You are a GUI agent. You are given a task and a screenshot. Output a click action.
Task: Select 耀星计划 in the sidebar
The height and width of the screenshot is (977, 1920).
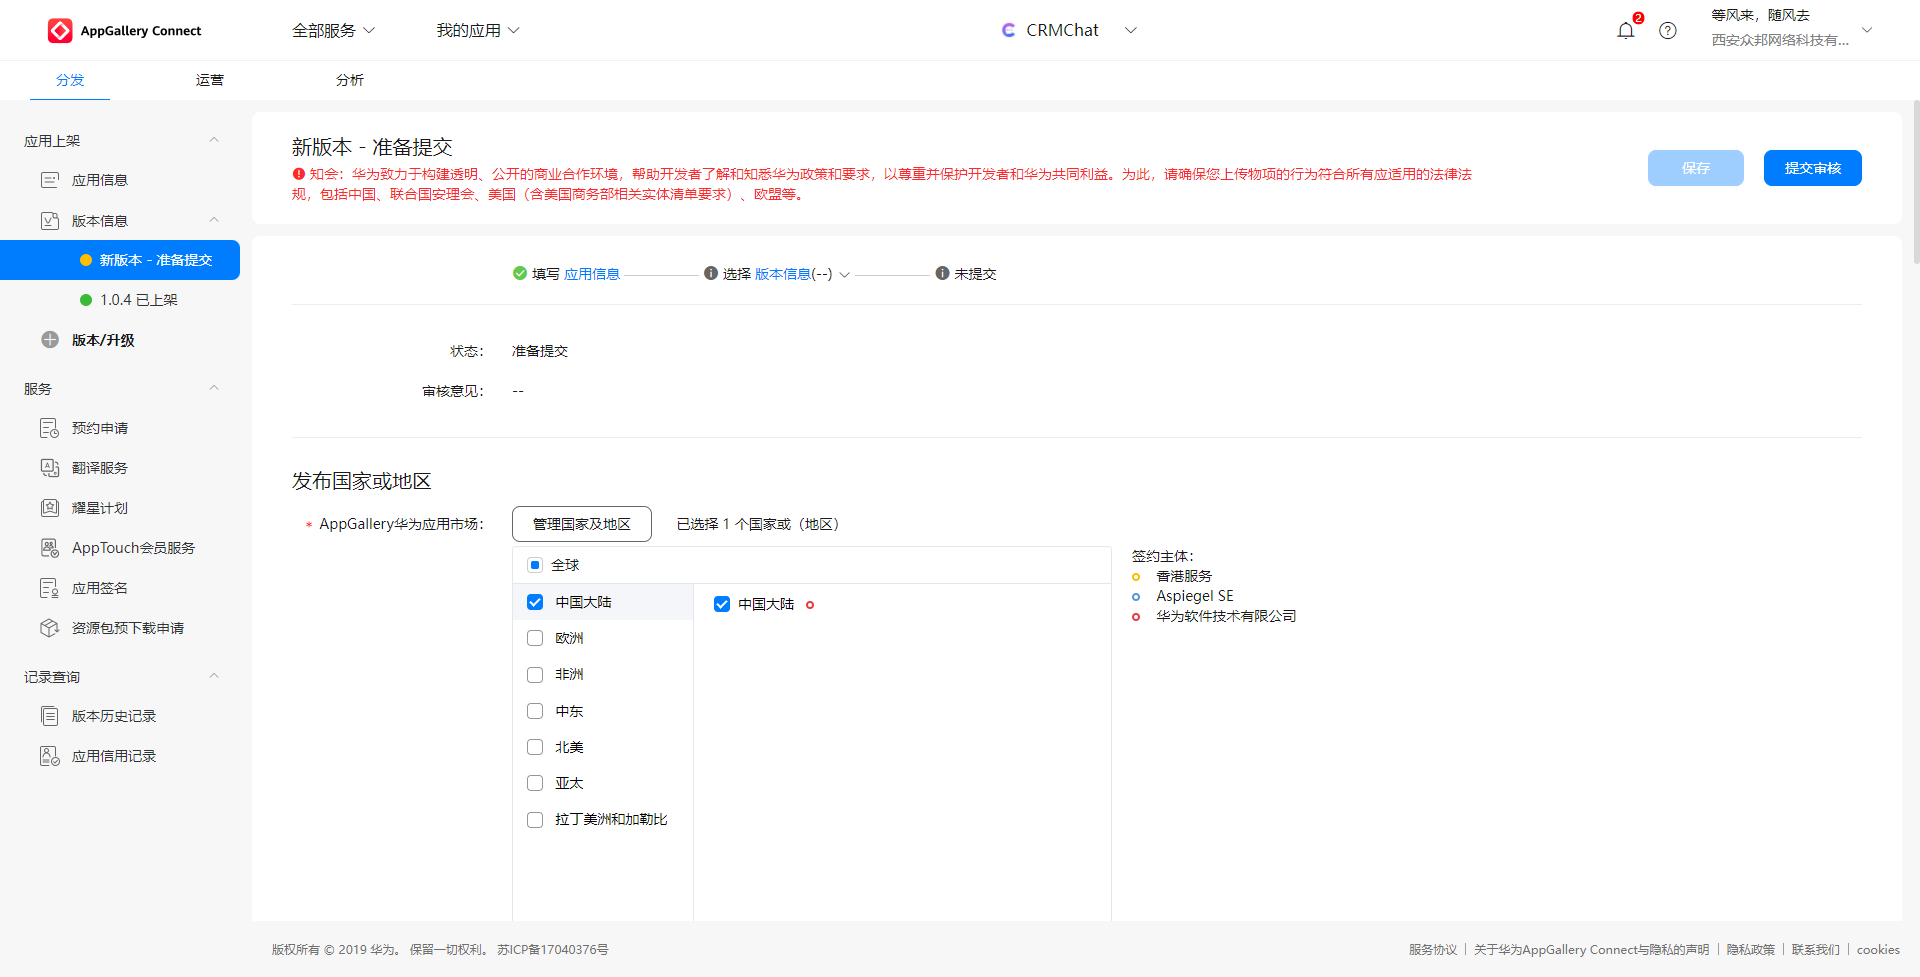[x=99, y=507]
